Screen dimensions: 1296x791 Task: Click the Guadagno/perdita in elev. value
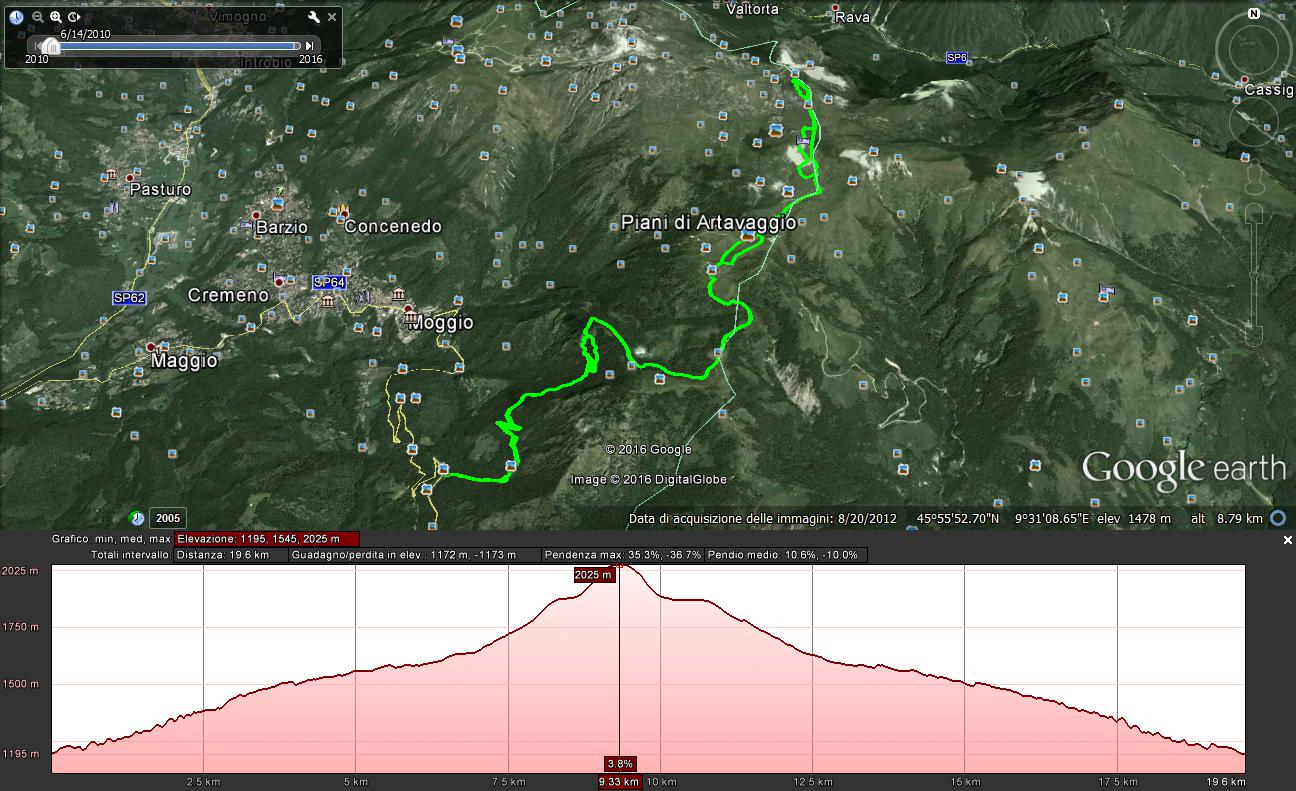pyautogui.click(x=414, y=554)
